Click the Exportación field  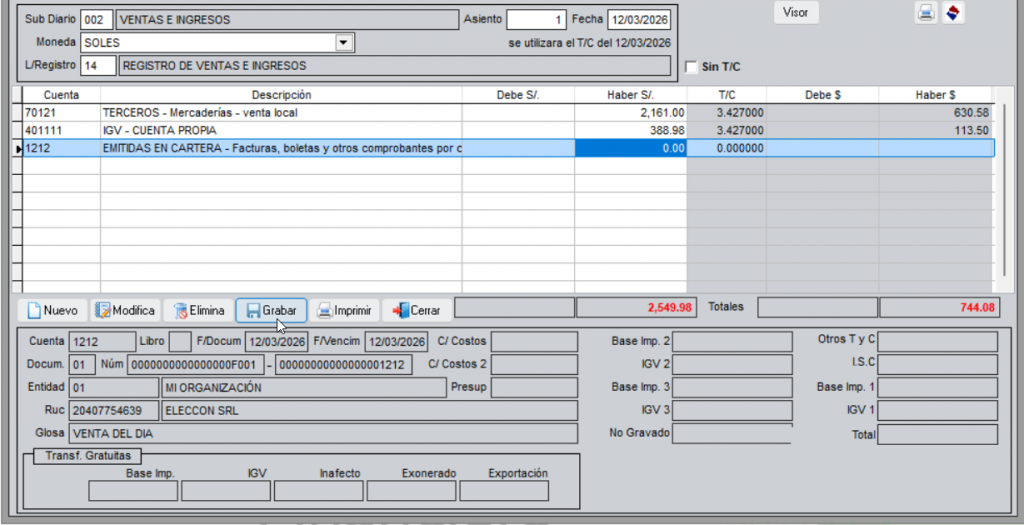click(504, 491)
